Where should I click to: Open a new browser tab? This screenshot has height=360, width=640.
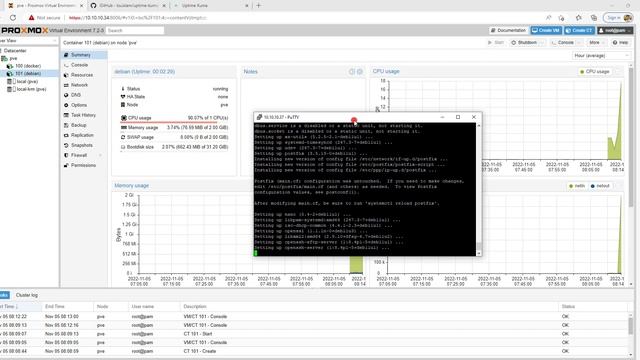coord(258,6)
